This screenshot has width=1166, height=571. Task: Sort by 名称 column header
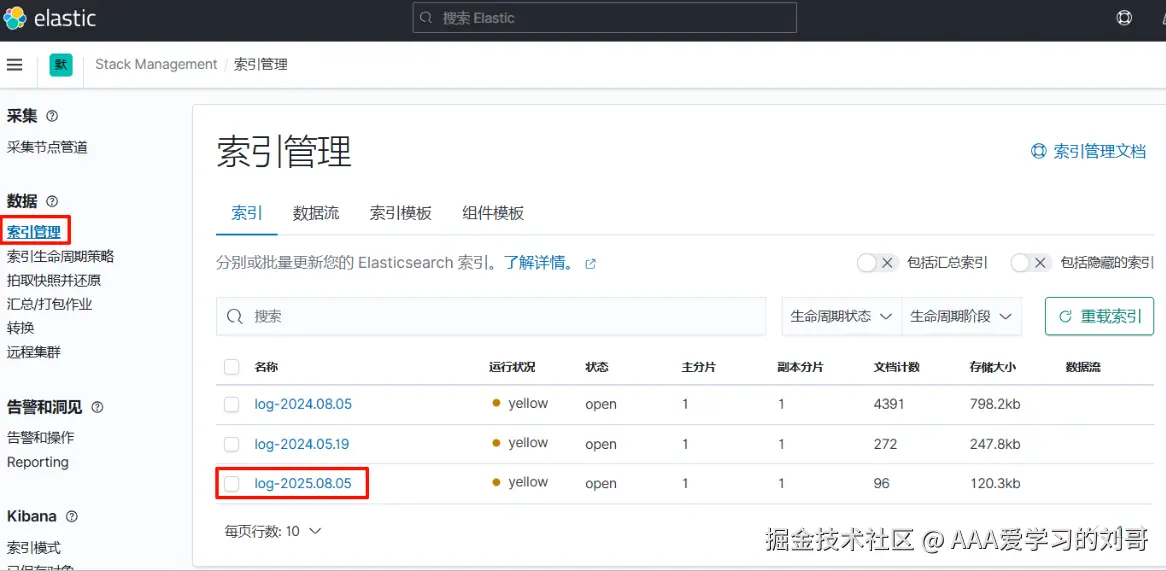266,367
